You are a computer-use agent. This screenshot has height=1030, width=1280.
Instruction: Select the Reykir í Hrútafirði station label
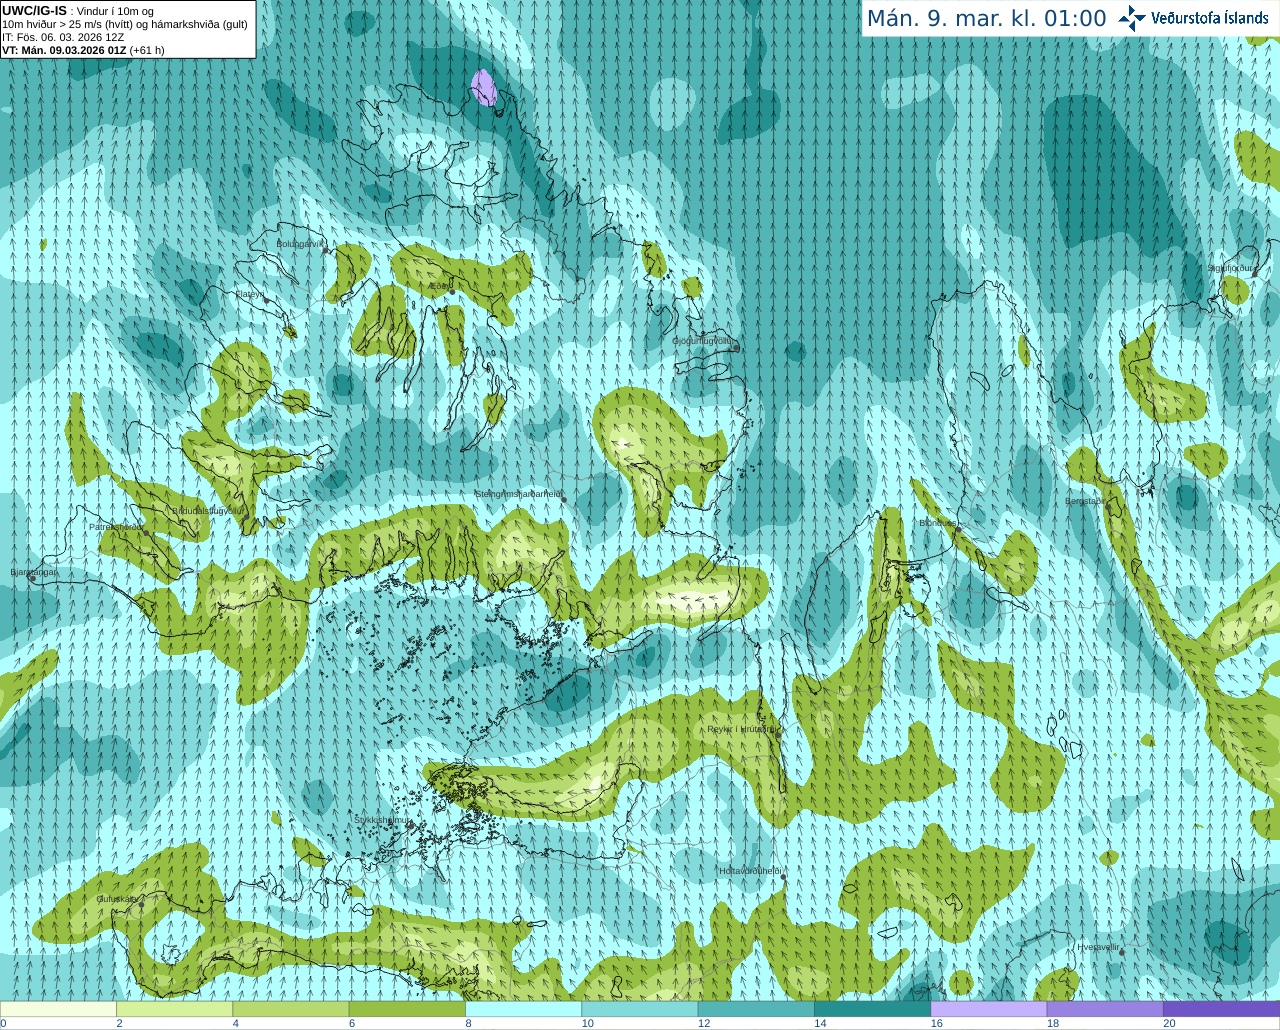click(741, 729)
